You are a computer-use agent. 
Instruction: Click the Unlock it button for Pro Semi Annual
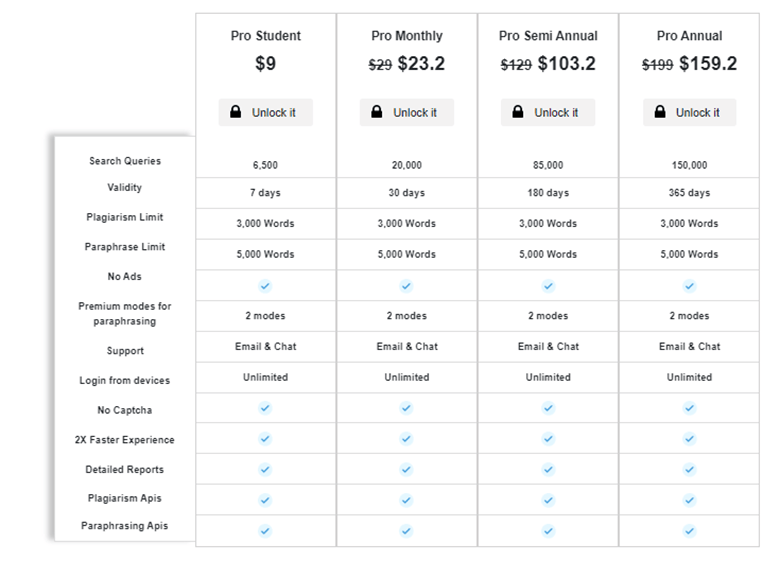click(548, 112)
